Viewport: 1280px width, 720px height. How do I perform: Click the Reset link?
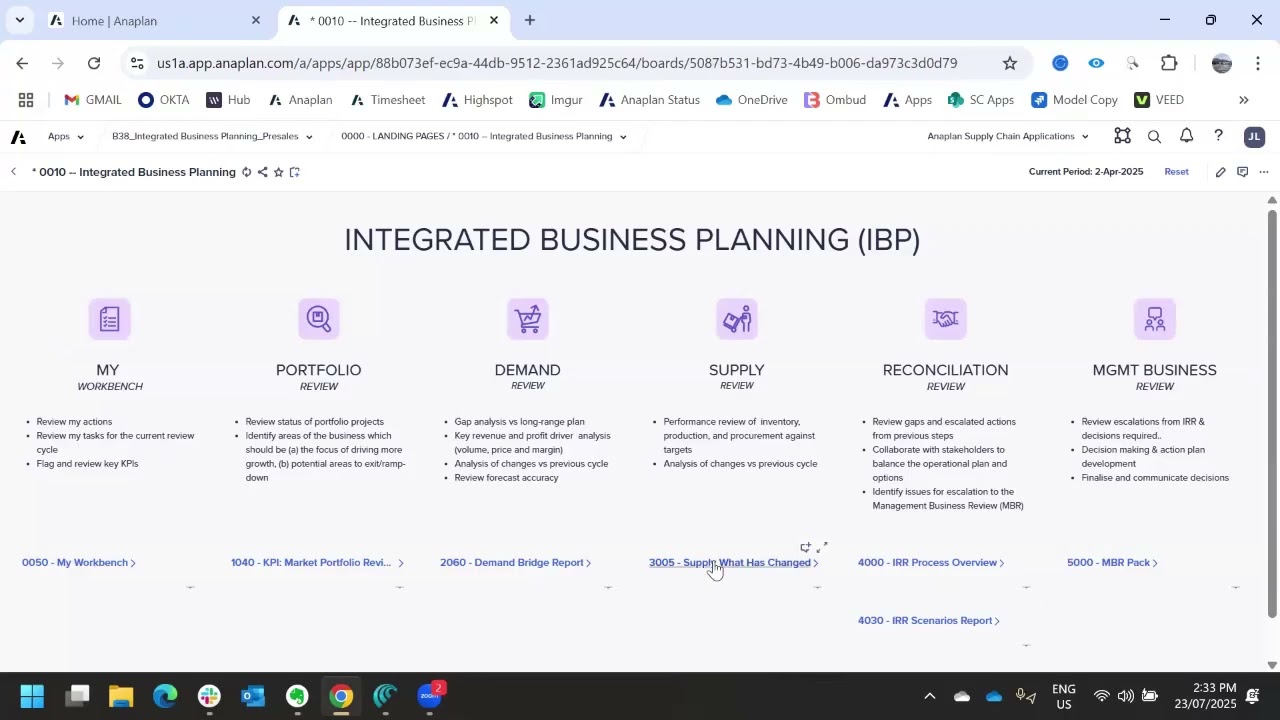point(1176,172)
